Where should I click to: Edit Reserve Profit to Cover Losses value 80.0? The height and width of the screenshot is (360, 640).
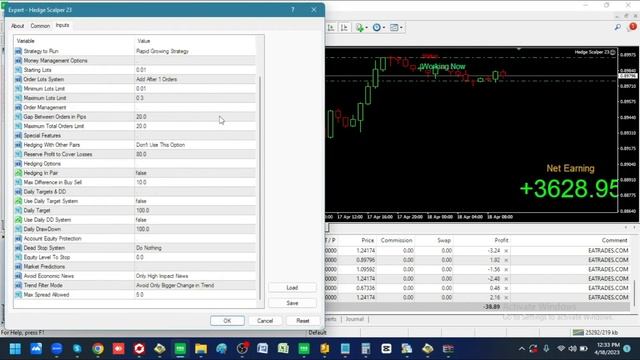tap(195, 154)
